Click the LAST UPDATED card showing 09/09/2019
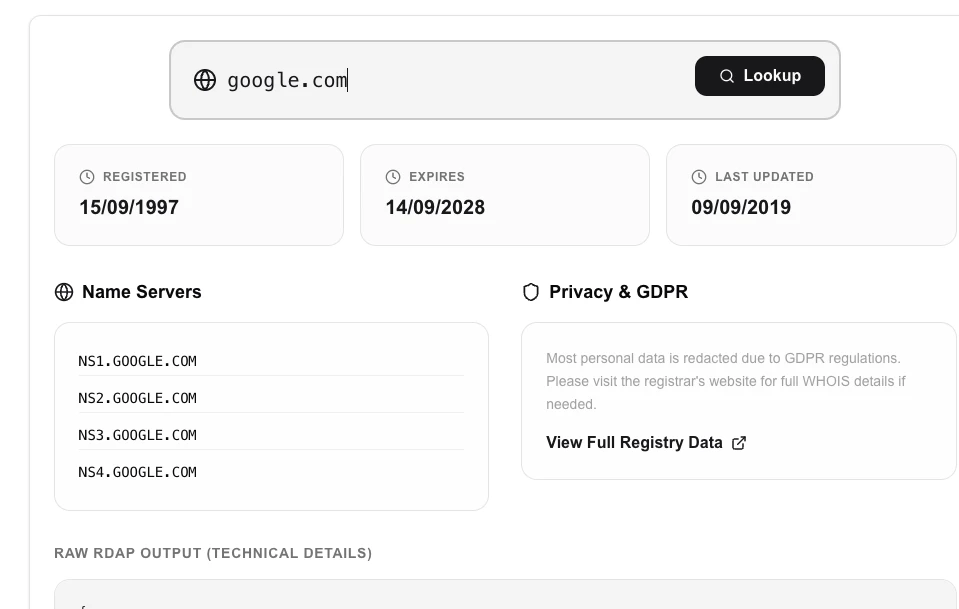This screenshot has height=609, width=959. 811,194
